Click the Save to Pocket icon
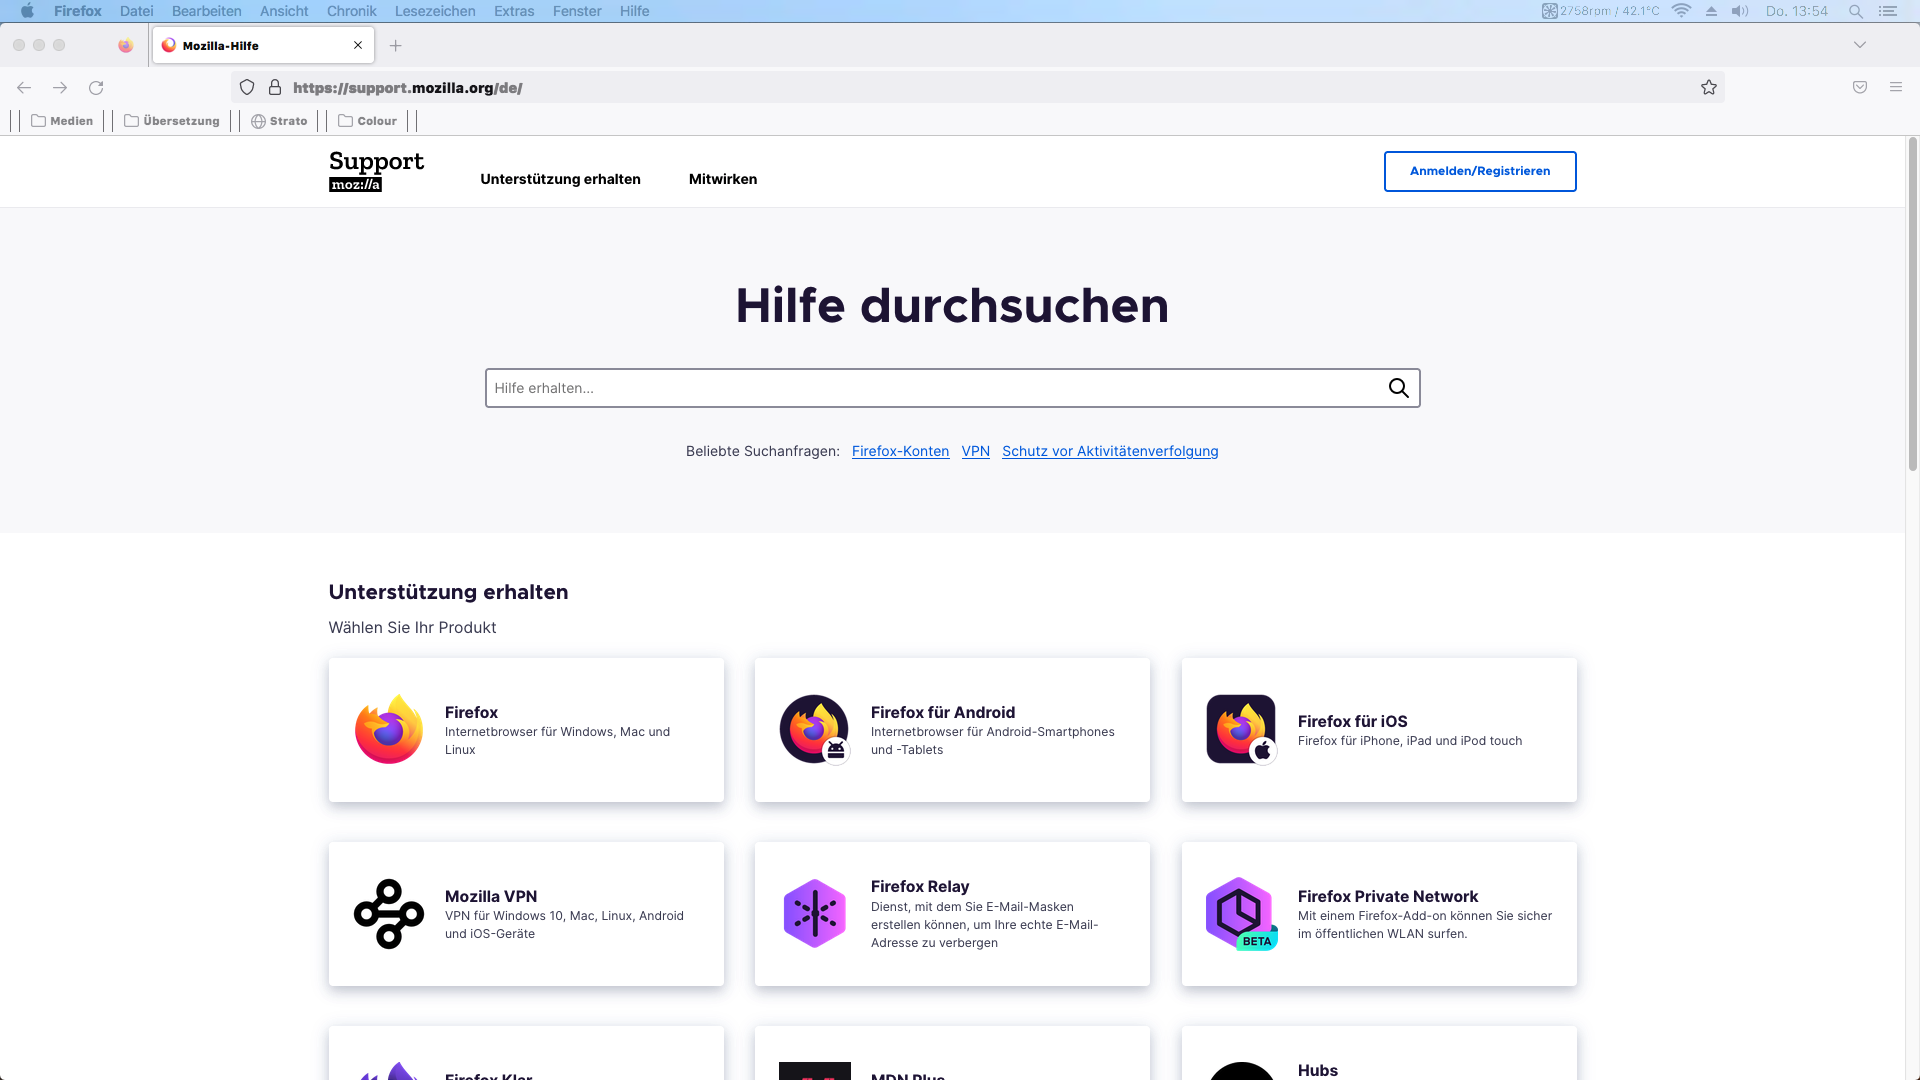The image size is (1920, 1080). pyautogui.click(x=1860, y=88)
